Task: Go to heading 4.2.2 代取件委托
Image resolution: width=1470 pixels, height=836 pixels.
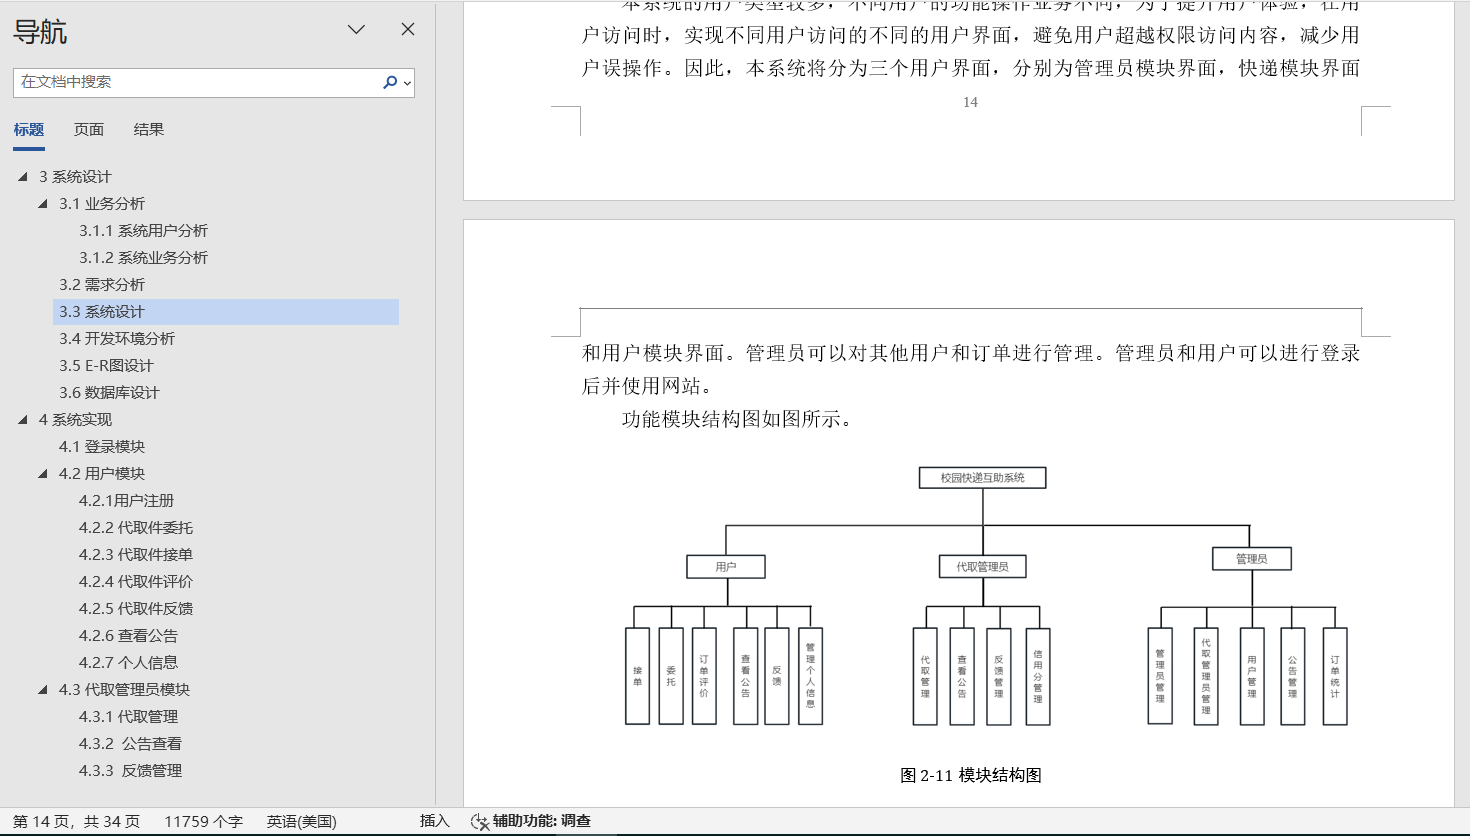Action: (136, 528)
